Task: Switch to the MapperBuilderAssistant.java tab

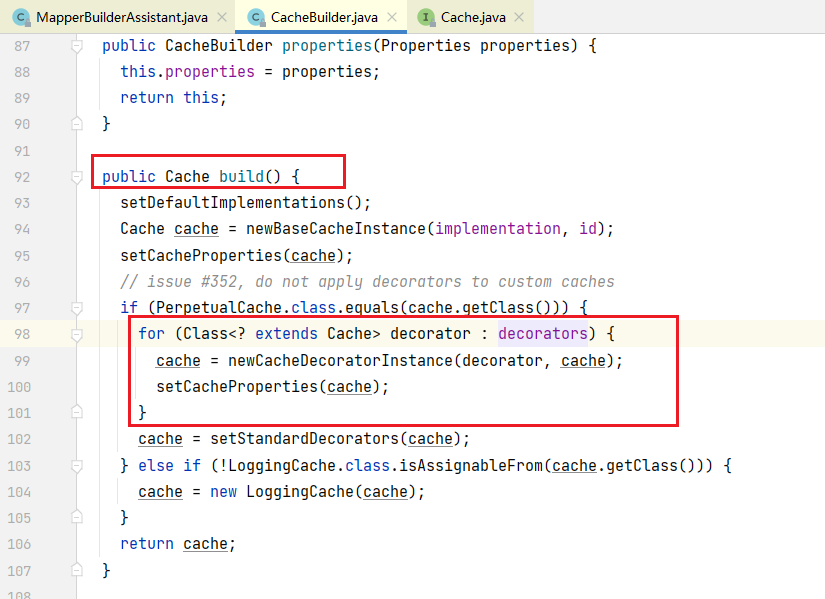Action: point(121,17)
